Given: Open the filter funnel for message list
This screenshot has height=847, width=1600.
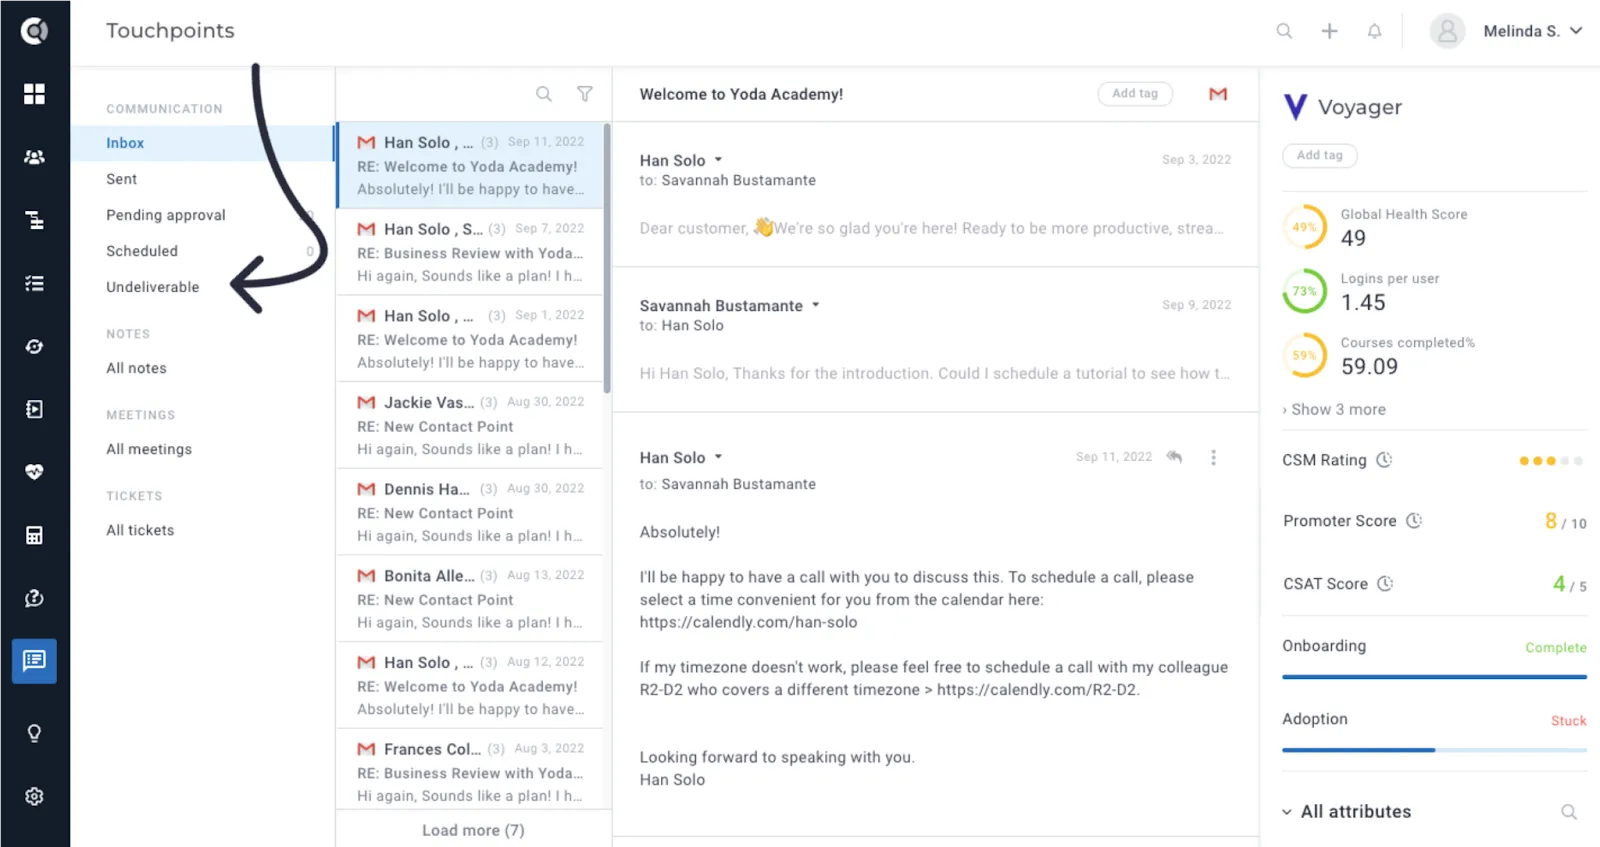Looking at the screenshot, I should (x=585, y=94).
